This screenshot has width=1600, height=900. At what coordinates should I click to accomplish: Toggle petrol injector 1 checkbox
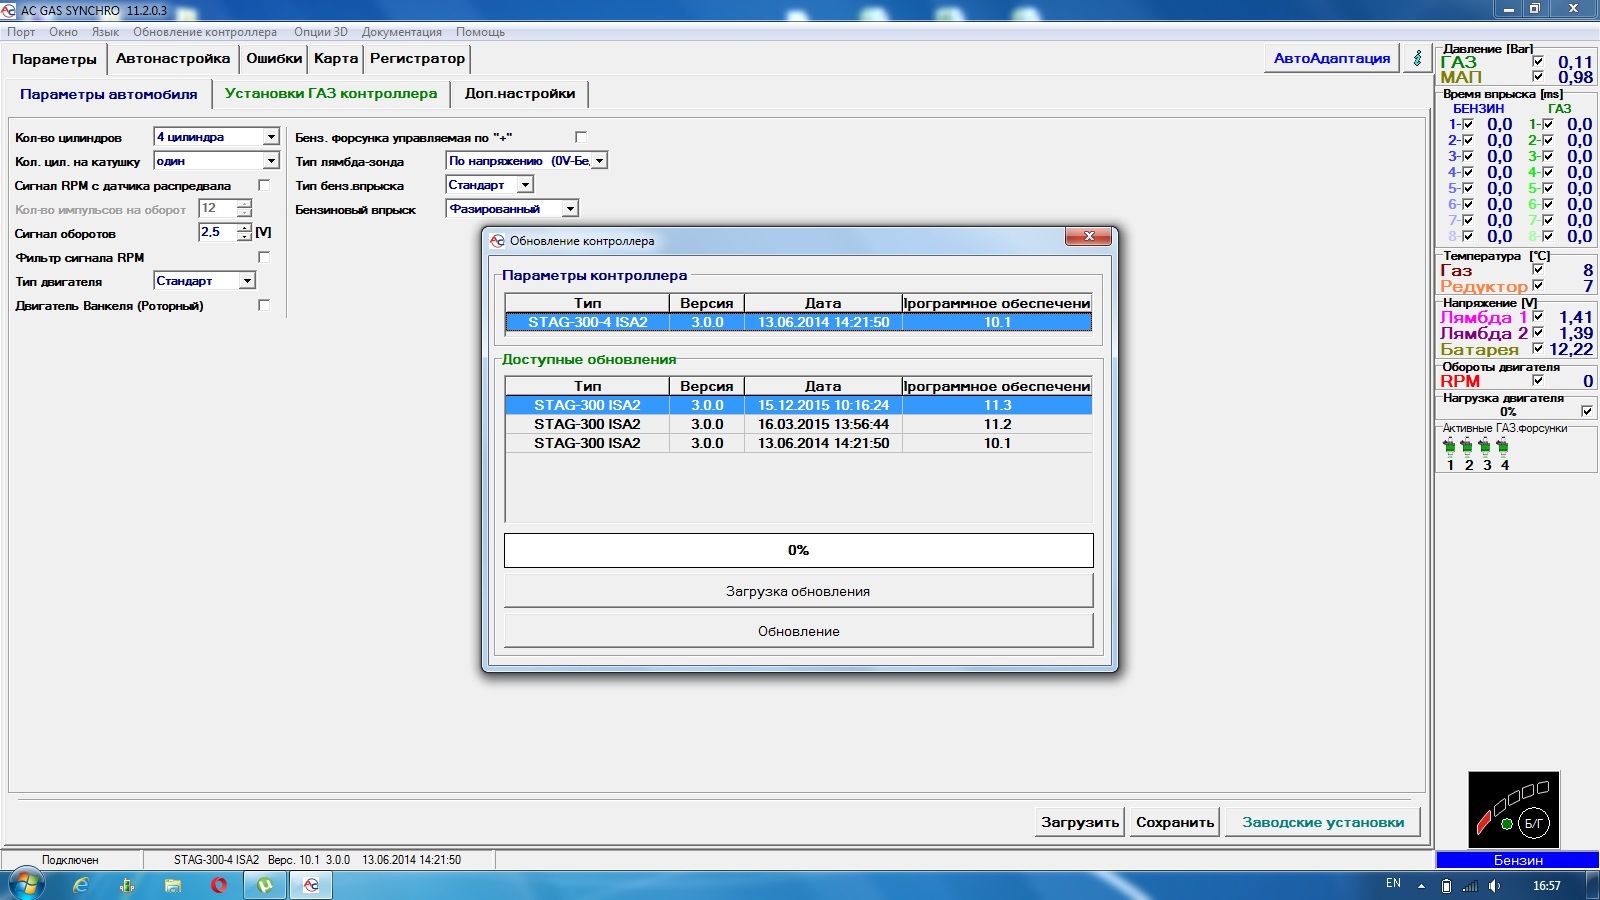1468,125
